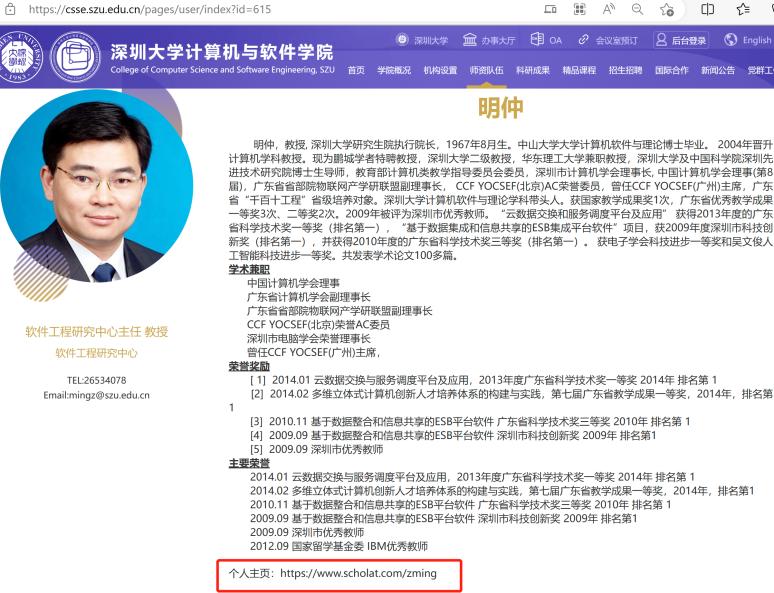The height and width of the screenshot is (593, 774).
Task: Open the 学院概况 menu item
Action: click(394, 70)
